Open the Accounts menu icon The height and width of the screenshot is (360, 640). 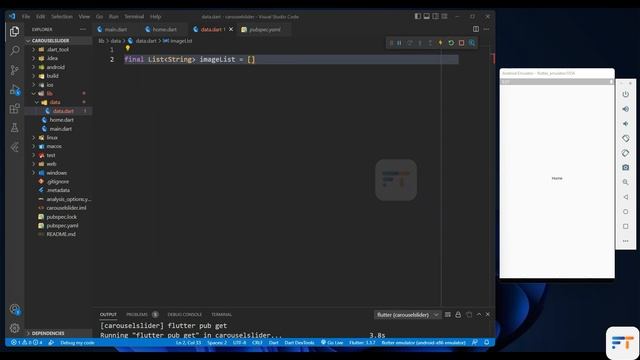(x=14, y=309)
